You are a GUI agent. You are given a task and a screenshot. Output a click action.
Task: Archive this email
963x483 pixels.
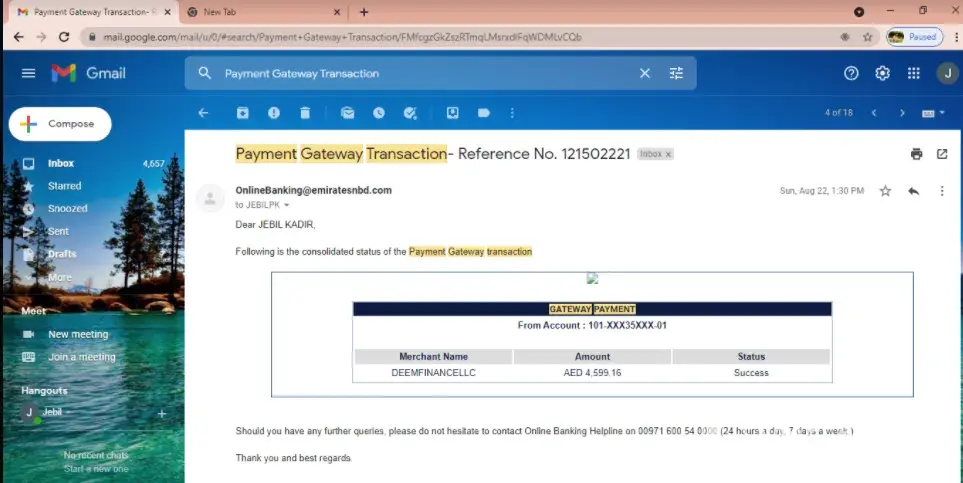[243, 113]
